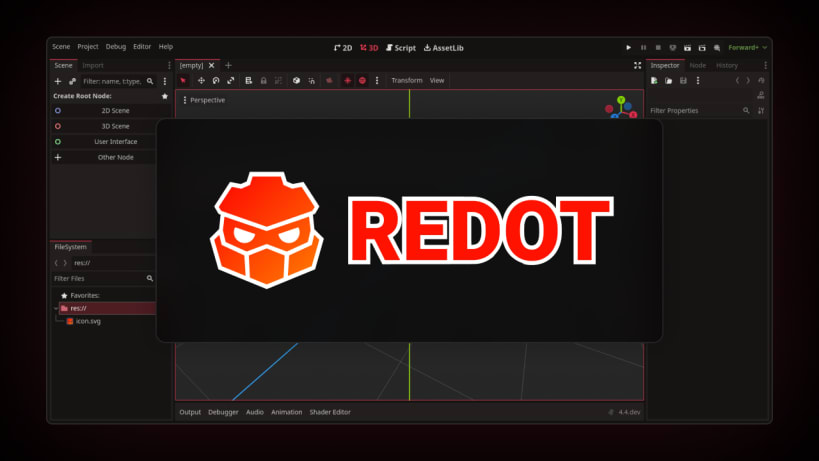Open the Forward+ renderer dropdown
Image resolution: width=819 pixels, height=461 pixels.
click(747, 48)
